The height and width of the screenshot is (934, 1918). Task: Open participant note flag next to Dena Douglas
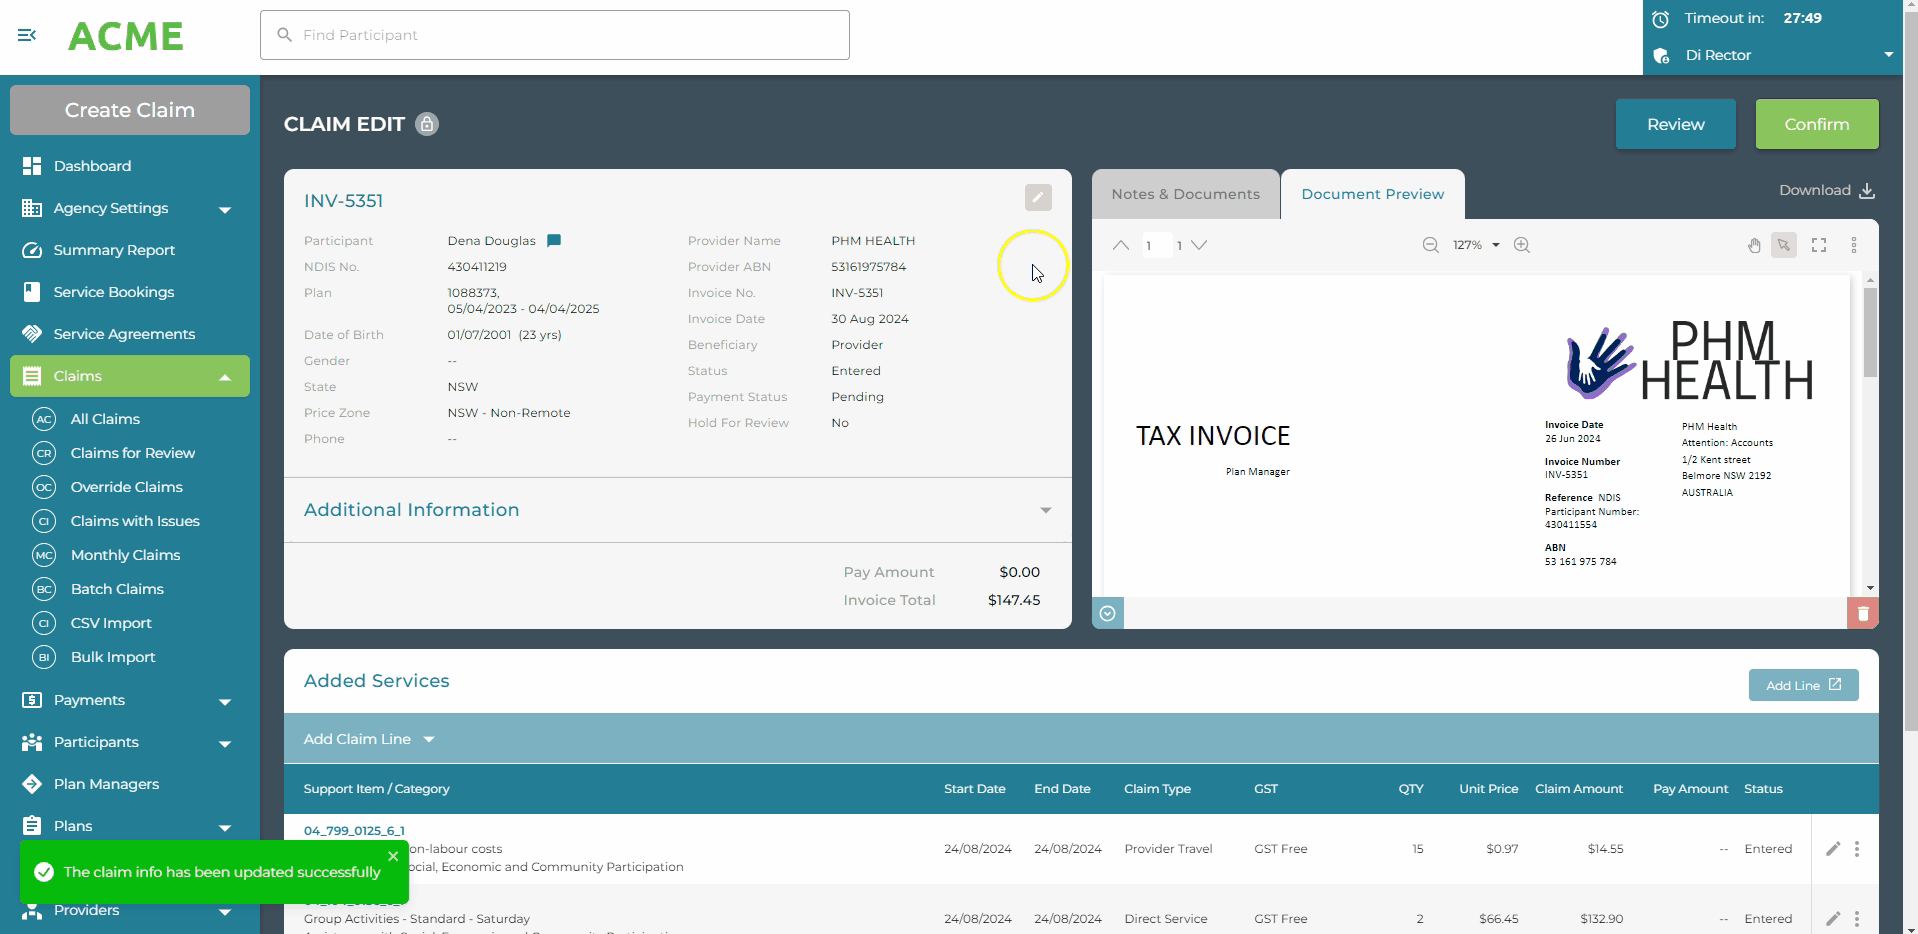pyautogui.click(x=554, y=241)
